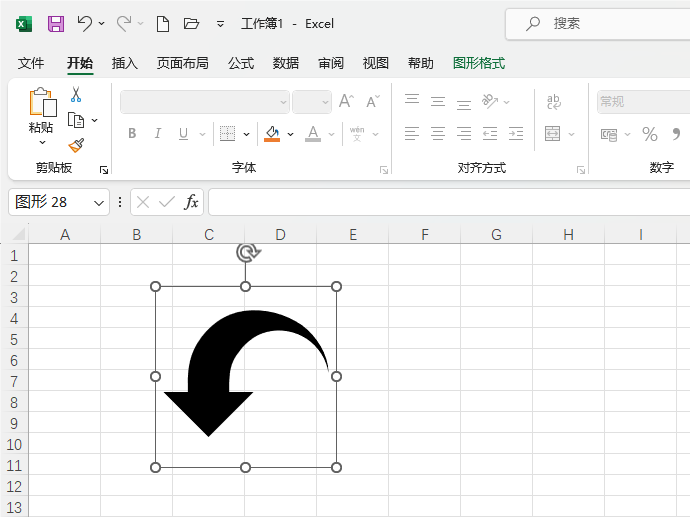The width and height of the screenshot is (690, 517).
Task: Apply the orange fill color bucket
Action: [x=272, y=133]
